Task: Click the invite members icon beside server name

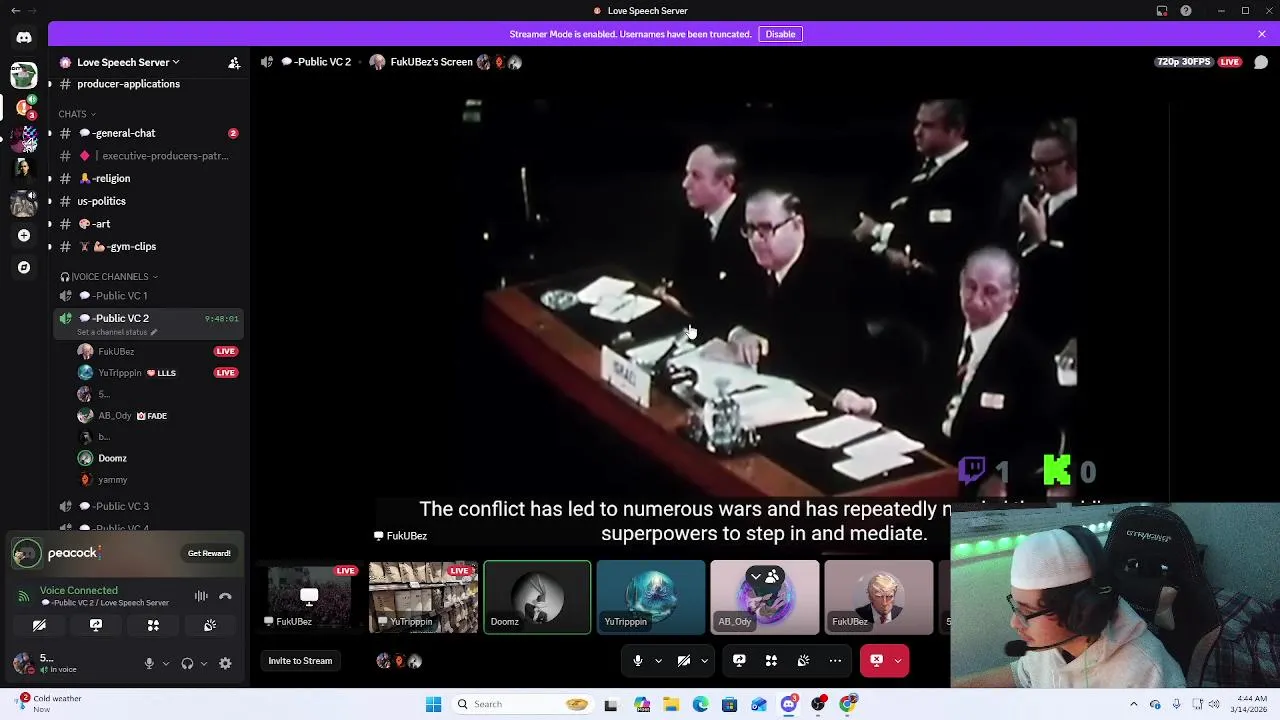Action: tap(234, 63)
